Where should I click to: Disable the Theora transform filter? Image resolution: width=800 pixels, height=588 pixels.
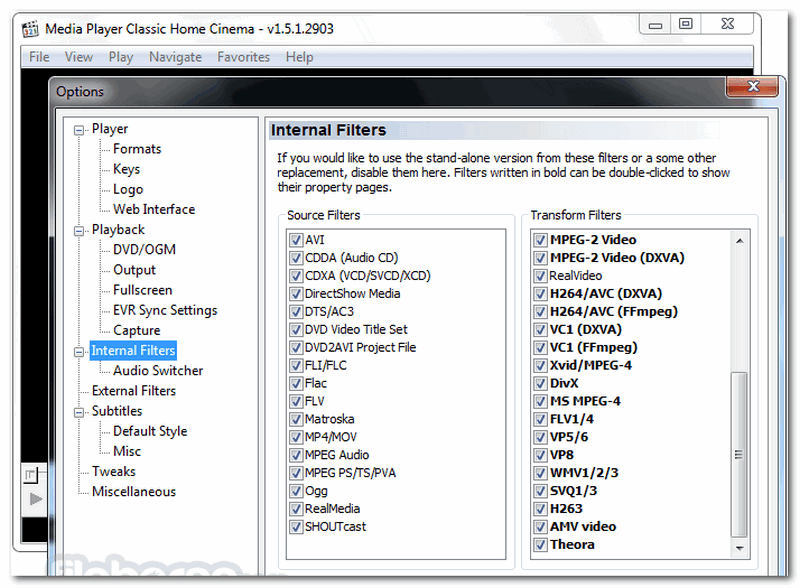pyautogui.click(x=541, y=545)
